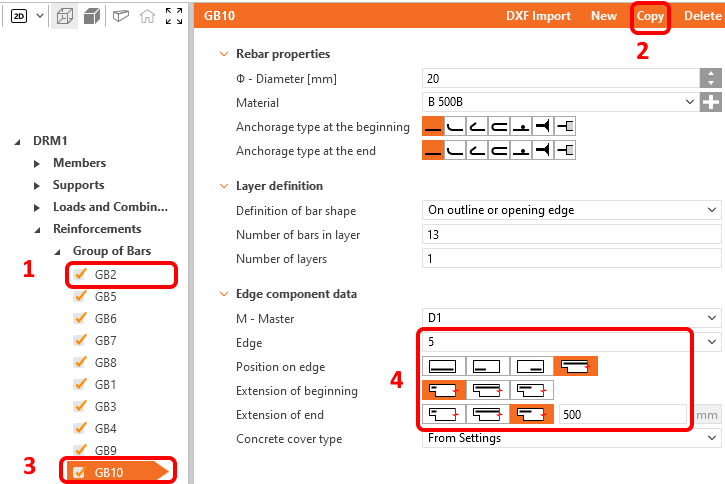The height and width of the screenshot is (484, 725).
Task: Switch to wireframe cube view
Action: [65, 16]
